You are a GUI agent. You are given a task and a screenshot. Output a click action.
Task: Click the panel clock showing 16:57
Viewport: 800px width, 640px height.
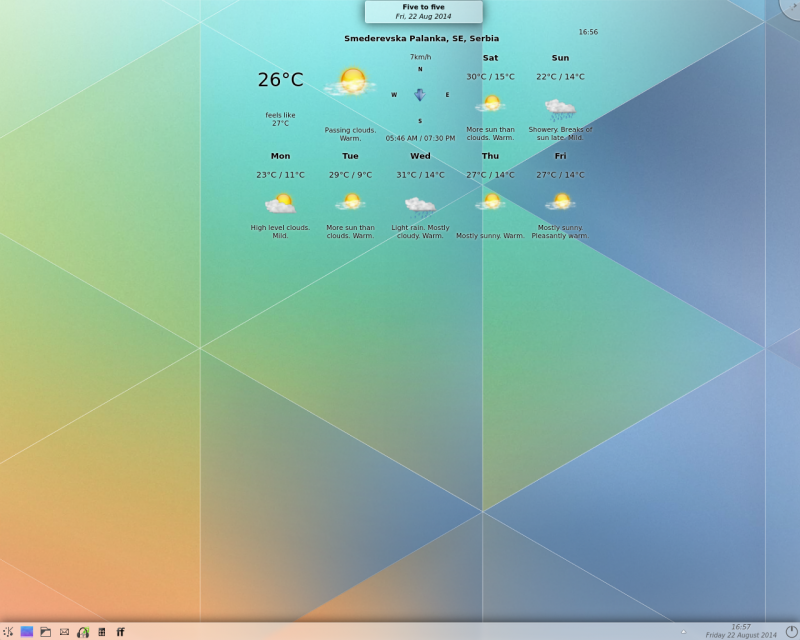741,627
